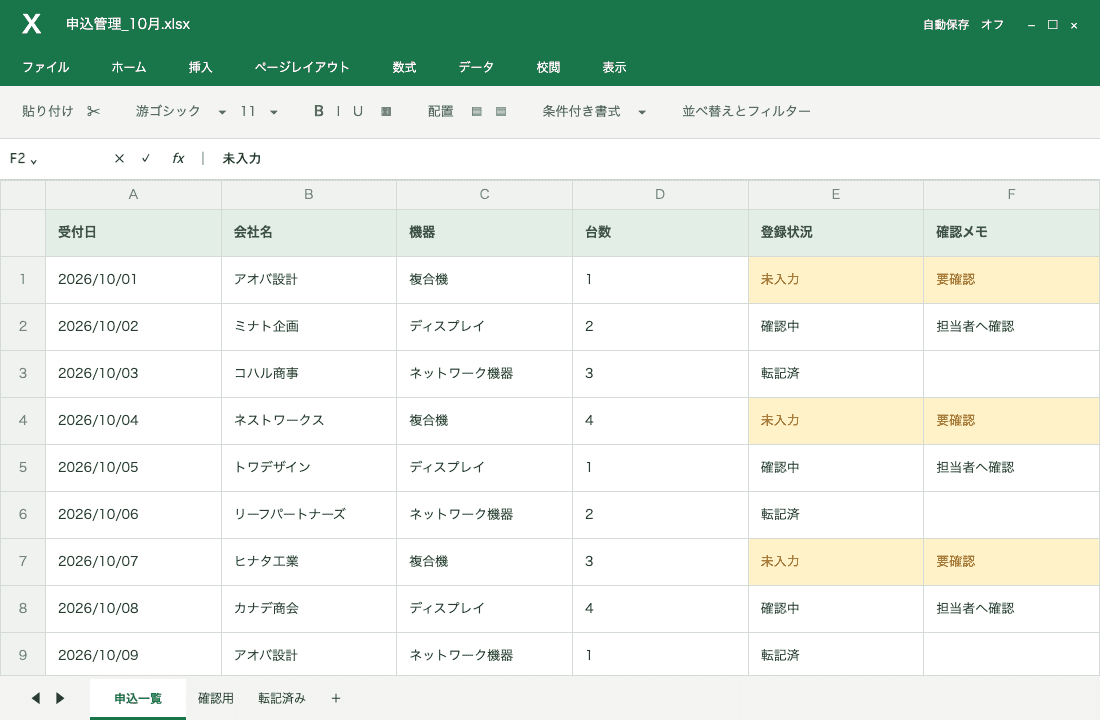Select the 会社名 header cell
The image size is (1100, 720).
pyautogui.click(x=309, y=232)
